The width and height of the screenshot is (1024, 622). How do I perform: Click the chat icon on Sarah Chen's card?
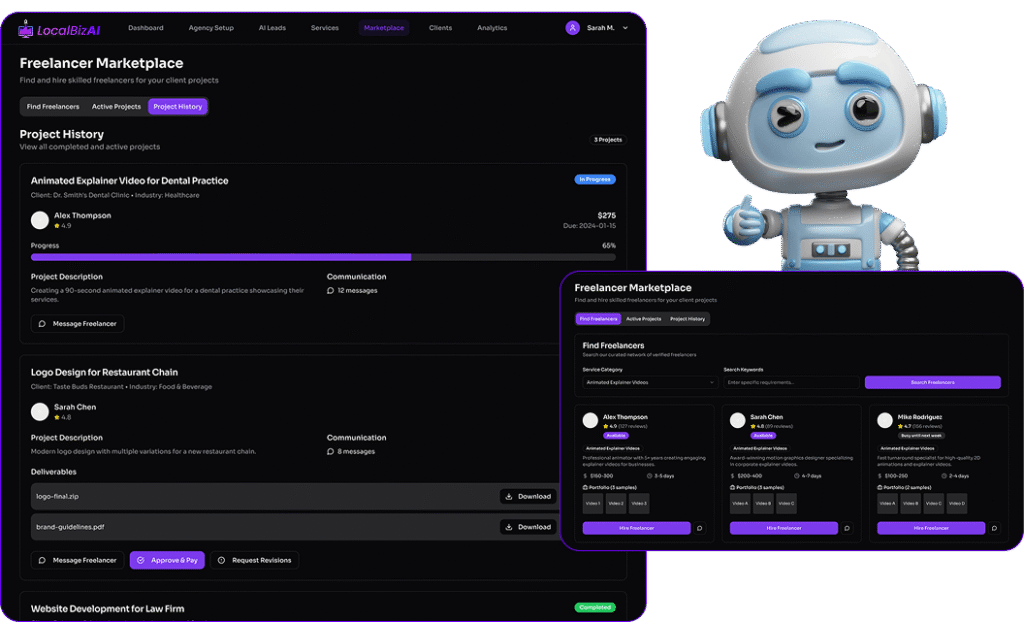847,528
